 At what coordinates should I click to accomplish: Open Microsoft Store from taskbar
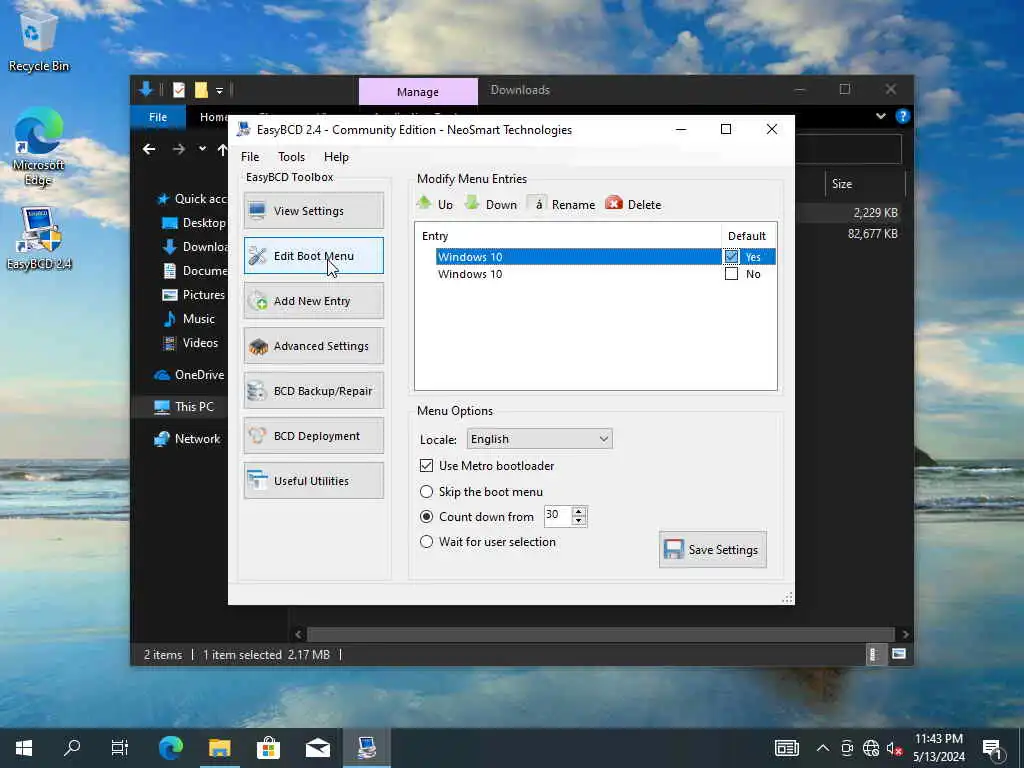point(268,748)
